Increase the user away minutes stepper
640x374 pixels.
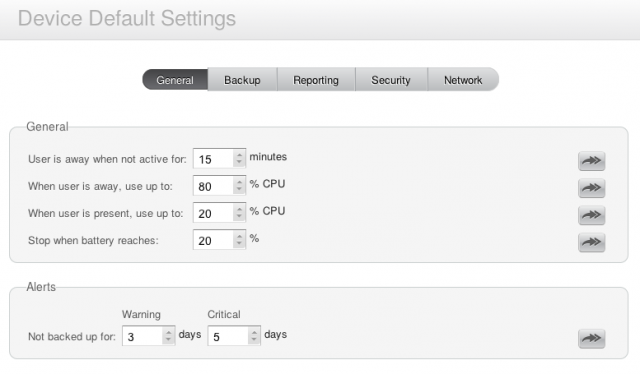(239, 154)
